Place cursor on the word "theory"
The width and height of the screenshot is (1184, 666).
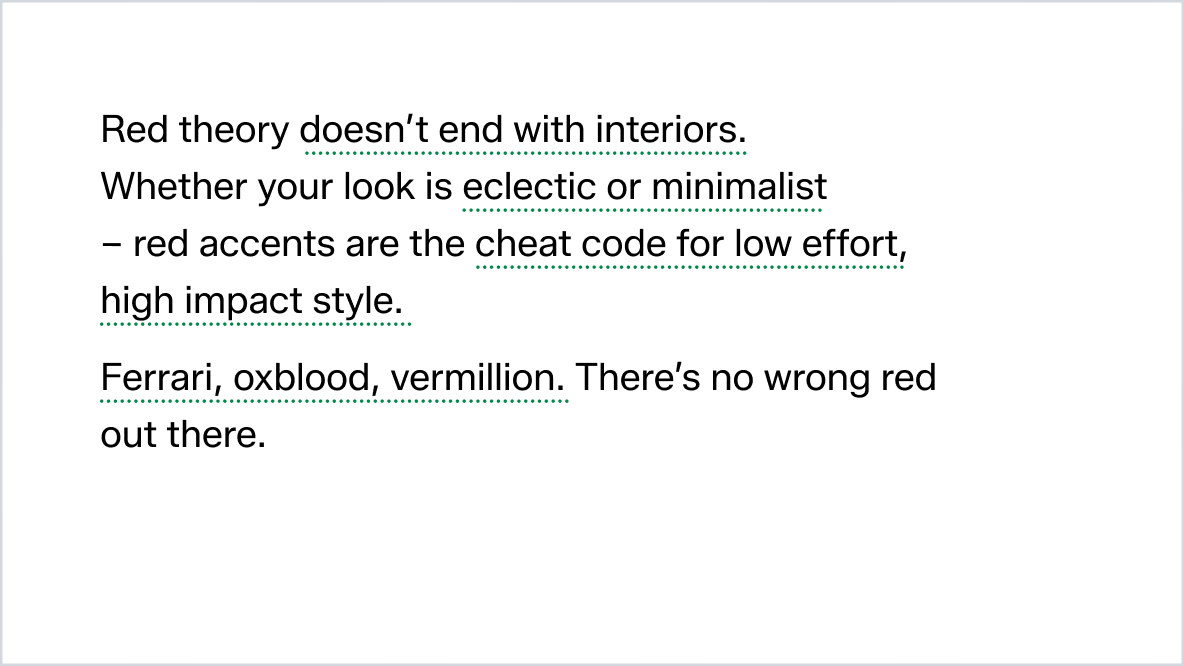pos(243,131)
